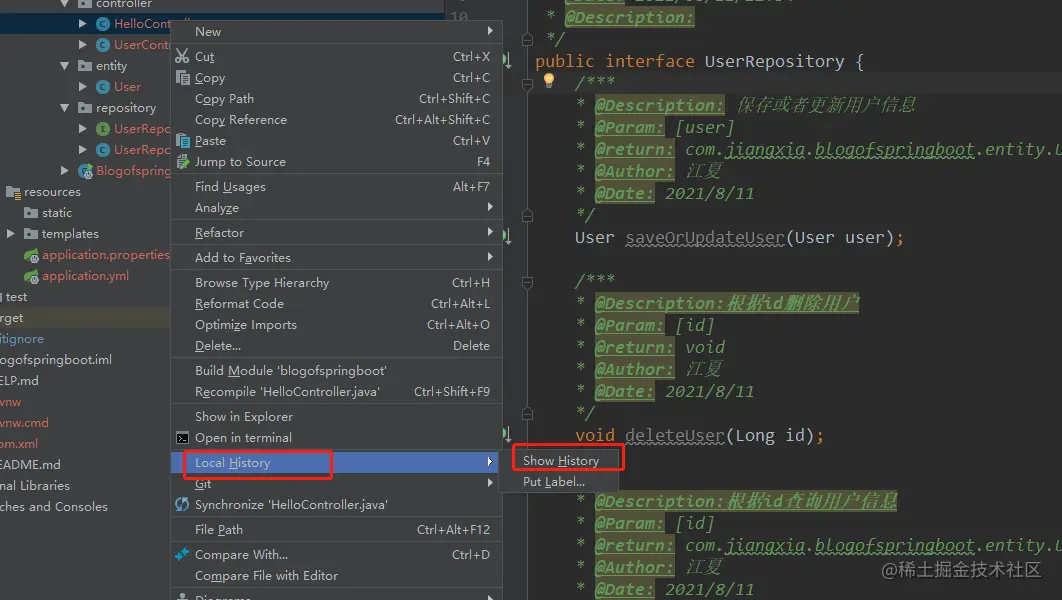The width and height of the screenshot is (1062, 600).
Task: Choose Find Usages menu item
Action: click(336, 186)
